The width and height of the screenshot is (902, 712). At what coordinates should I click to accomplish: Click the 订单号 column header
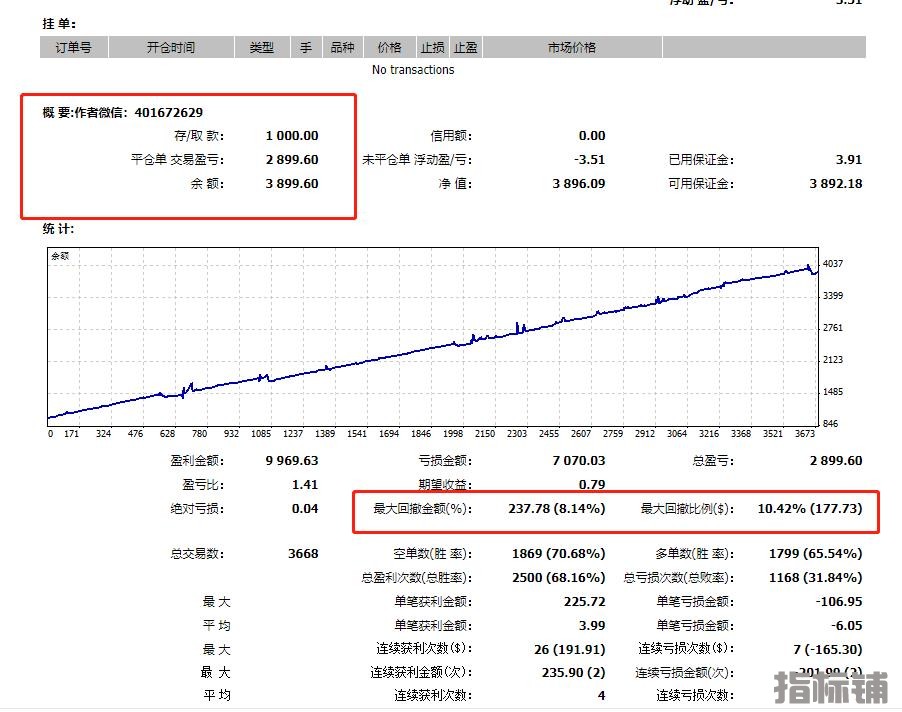(73, 47)
